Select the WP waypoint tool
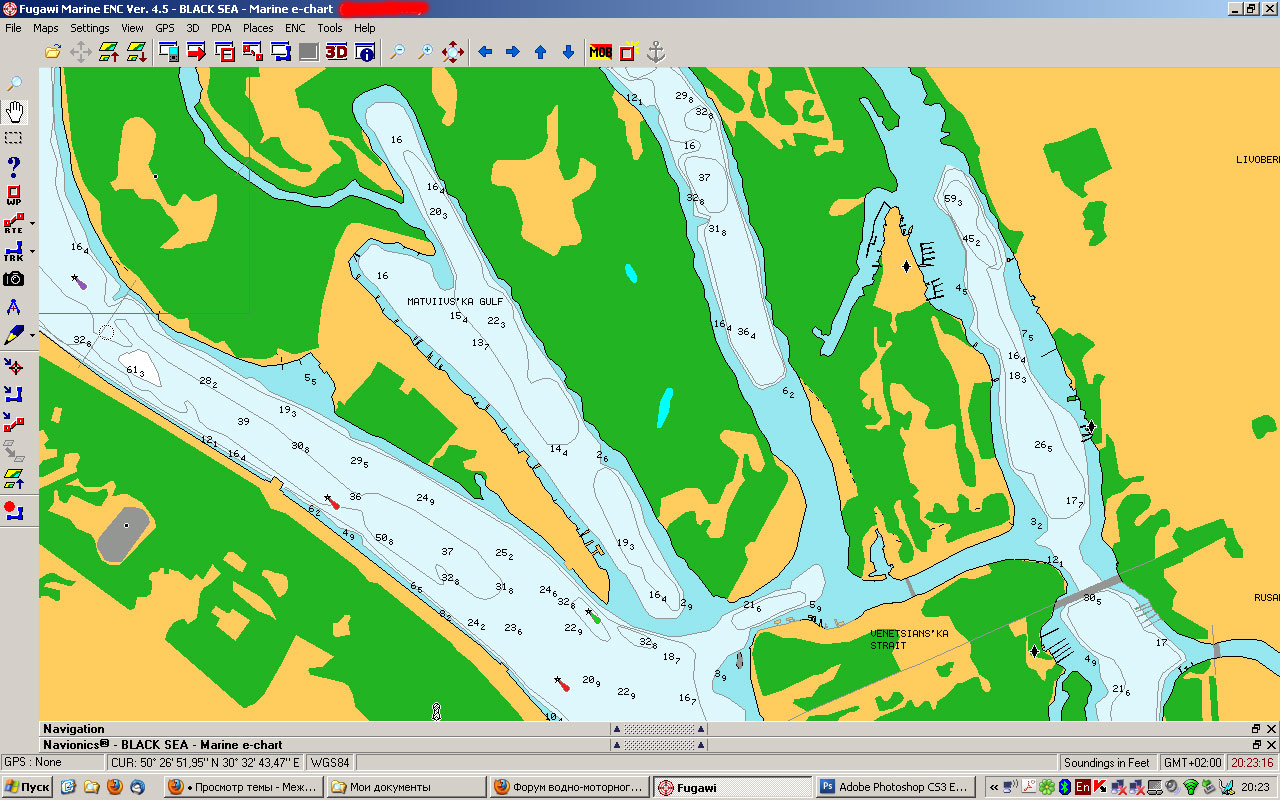This screenshot has width=1280, height=800. 14,194
